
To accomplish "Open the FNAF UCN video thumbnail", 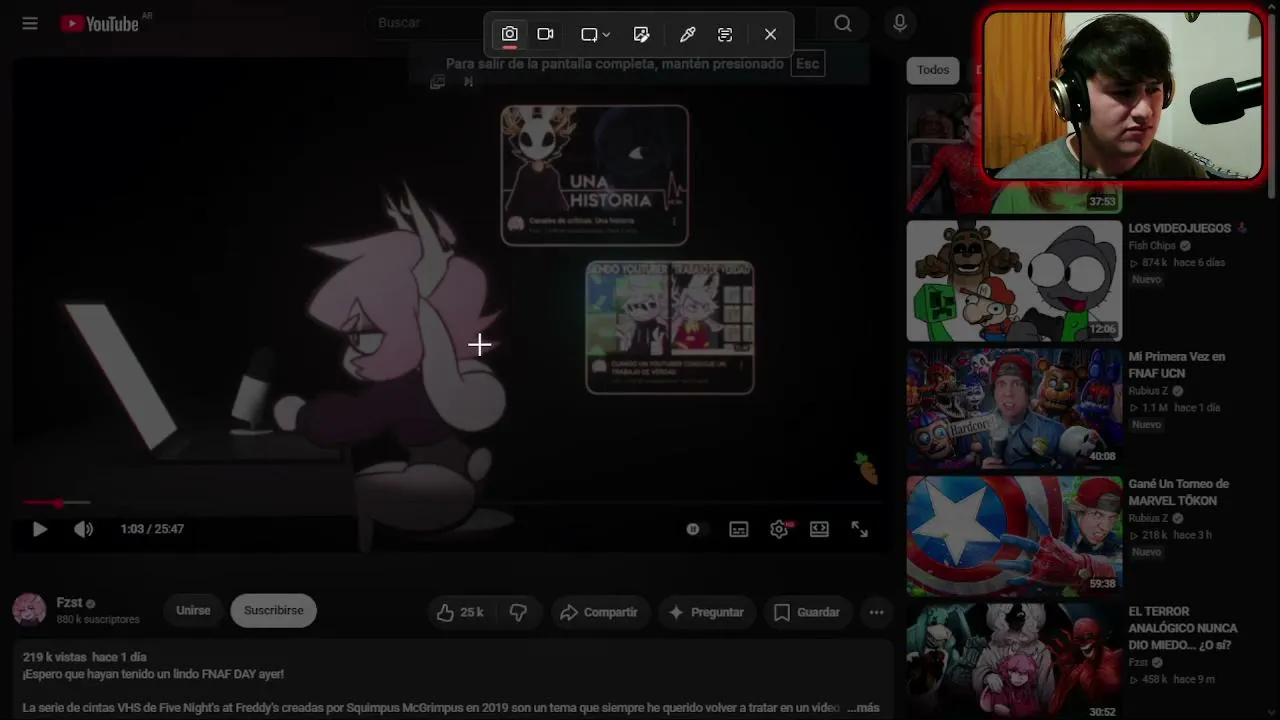I will point(1014,409).
